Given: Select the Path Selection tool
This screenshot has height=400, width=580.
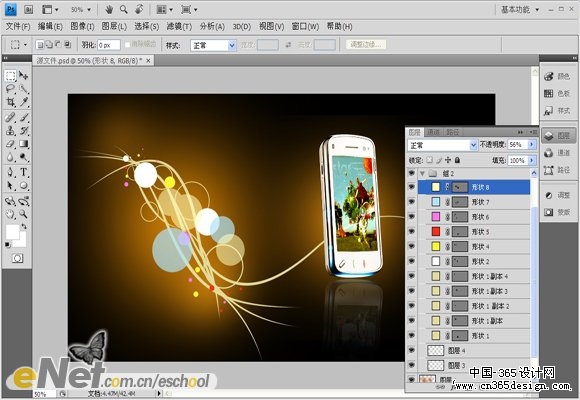Looking at the screenshot, I should tap(10, 186).
